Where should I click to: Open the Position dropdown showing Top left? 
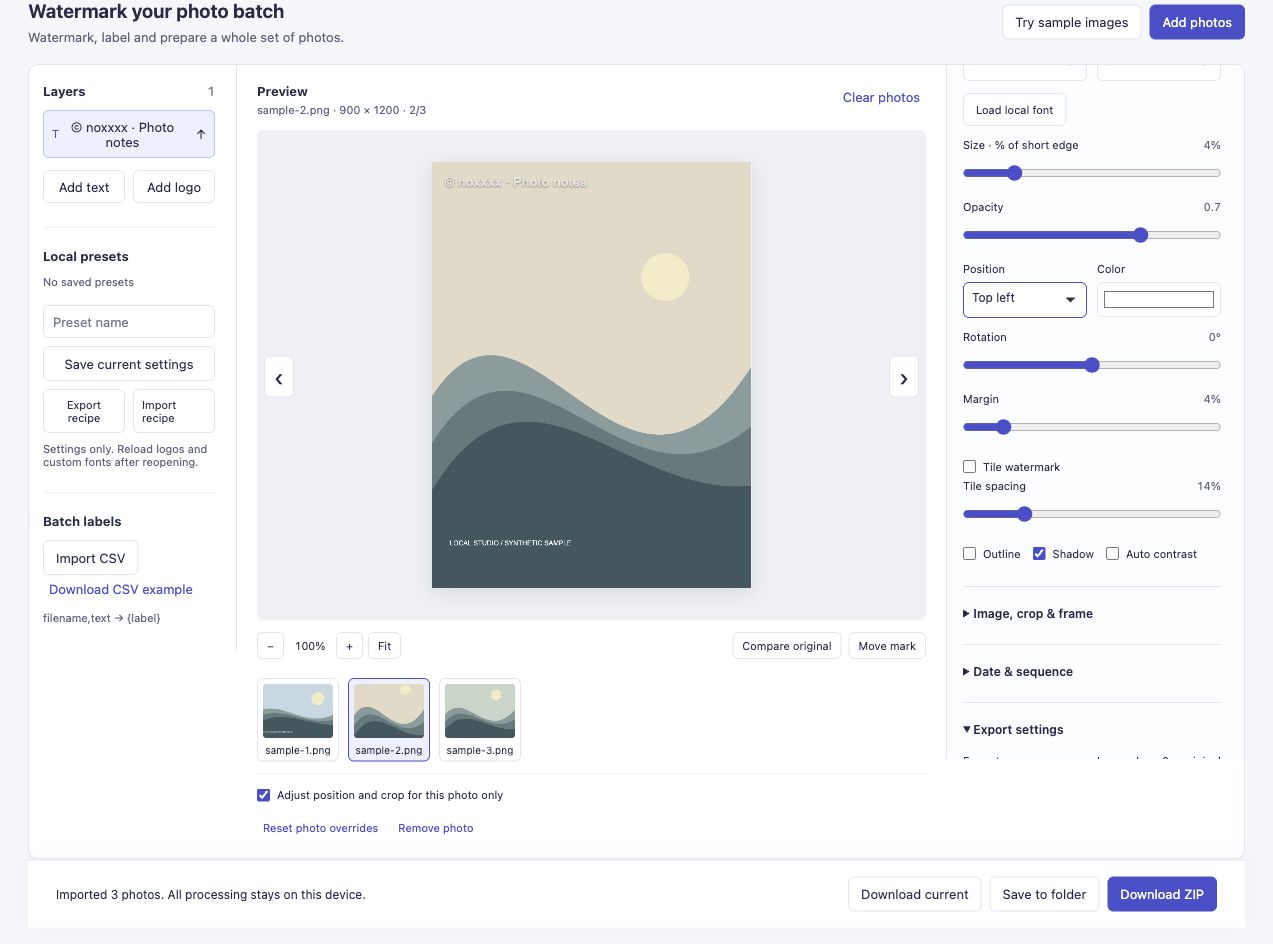[1024, 299]
